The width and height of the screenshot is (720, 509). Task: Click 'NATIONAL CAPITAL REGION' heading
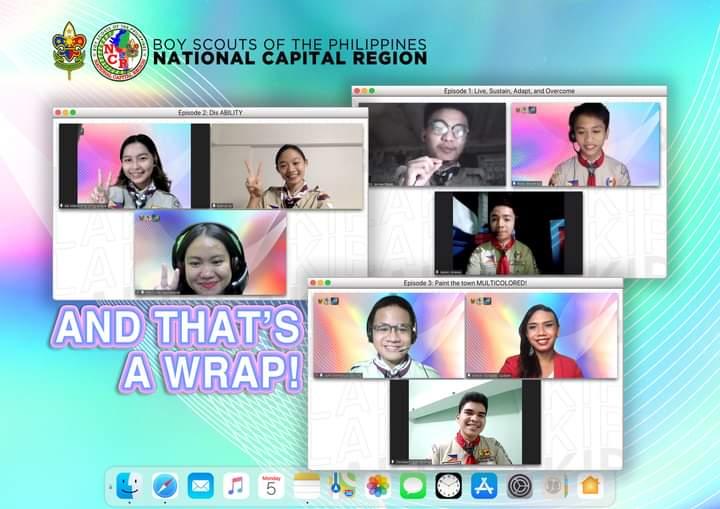click(x=290, y=58)
